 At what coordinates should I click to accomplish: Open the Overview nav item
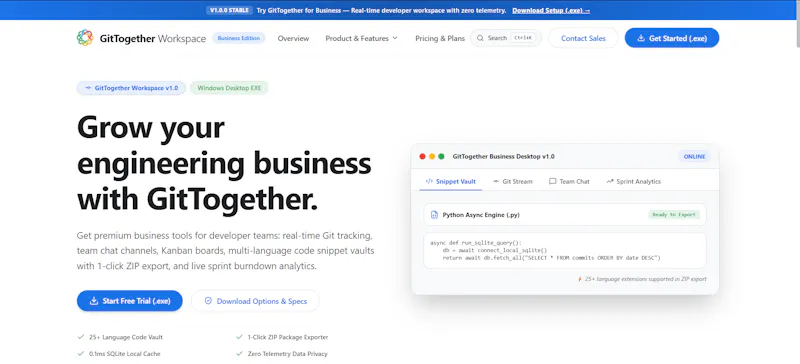click(293, 38)
